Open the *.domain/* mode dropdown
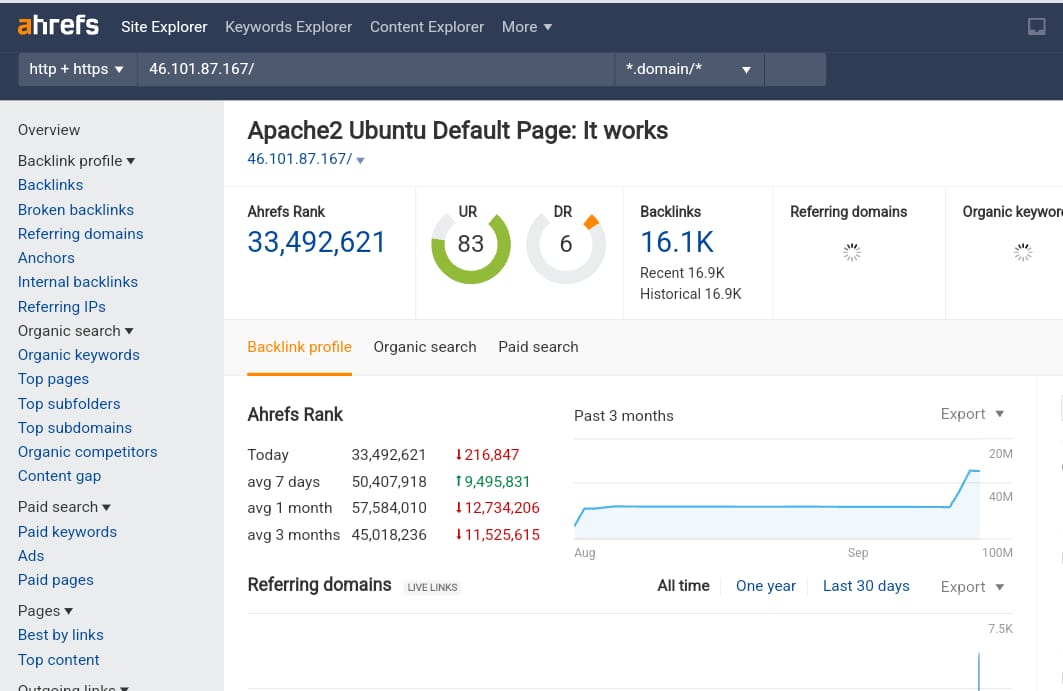This screenshot has width=1063, height=691. tap(688, 69)
